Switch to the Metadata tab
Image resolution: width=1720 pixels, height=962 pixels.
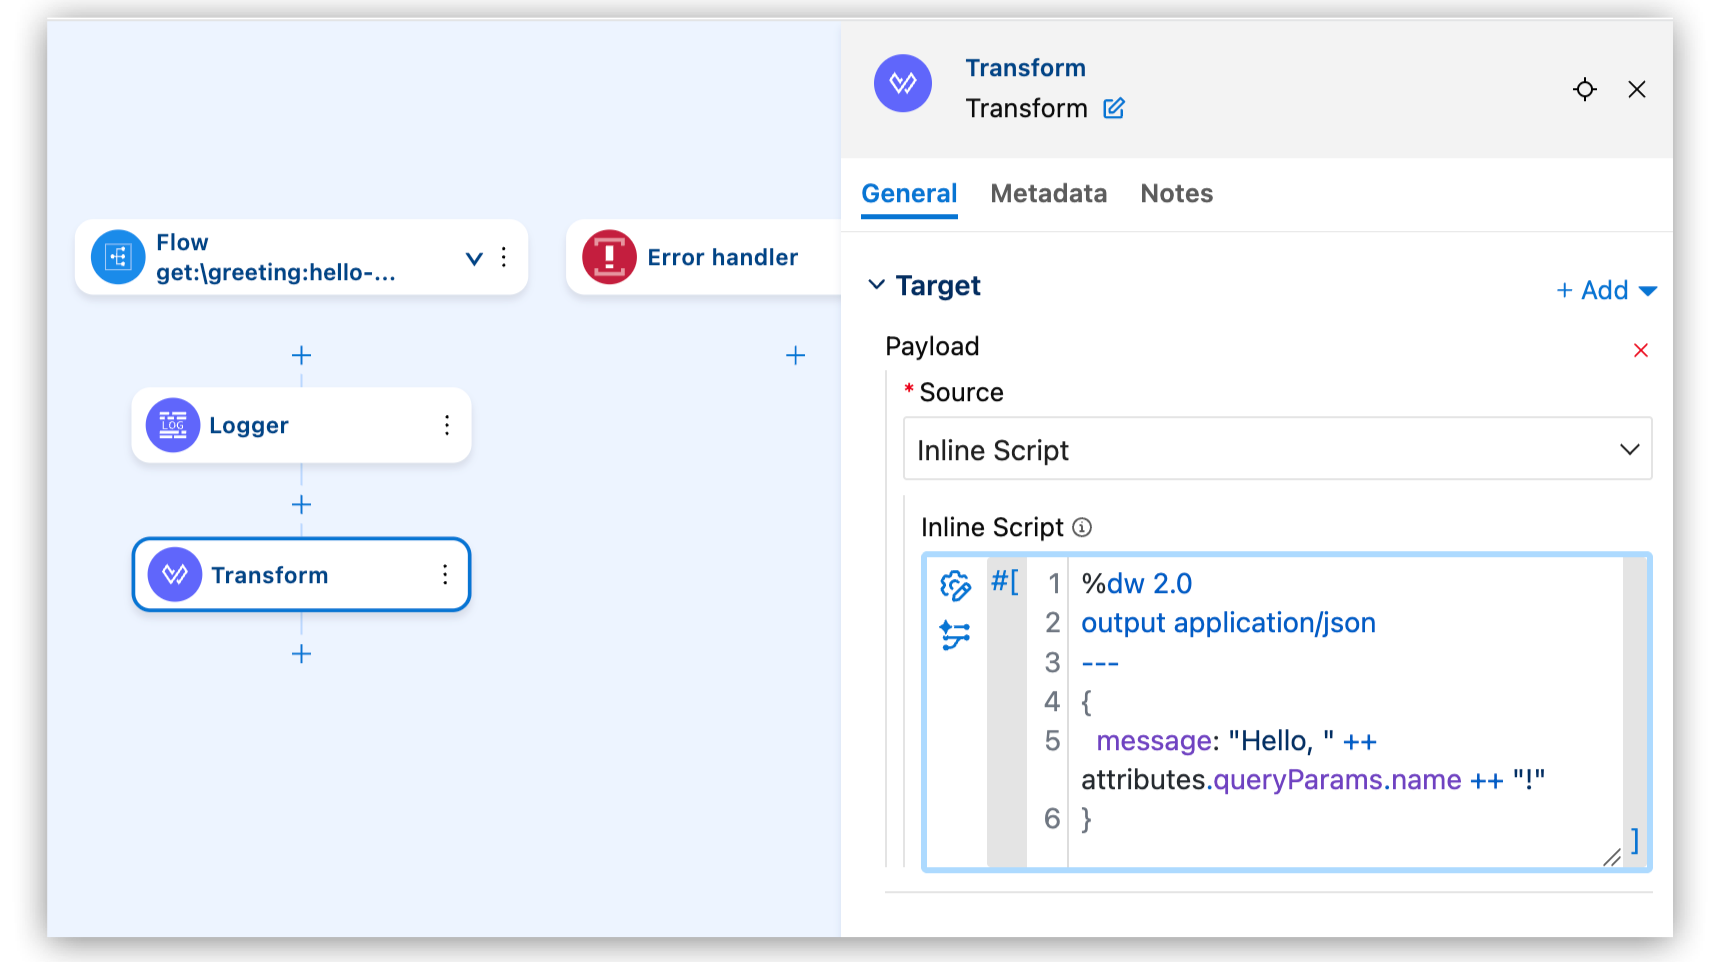coord(1048,194)
